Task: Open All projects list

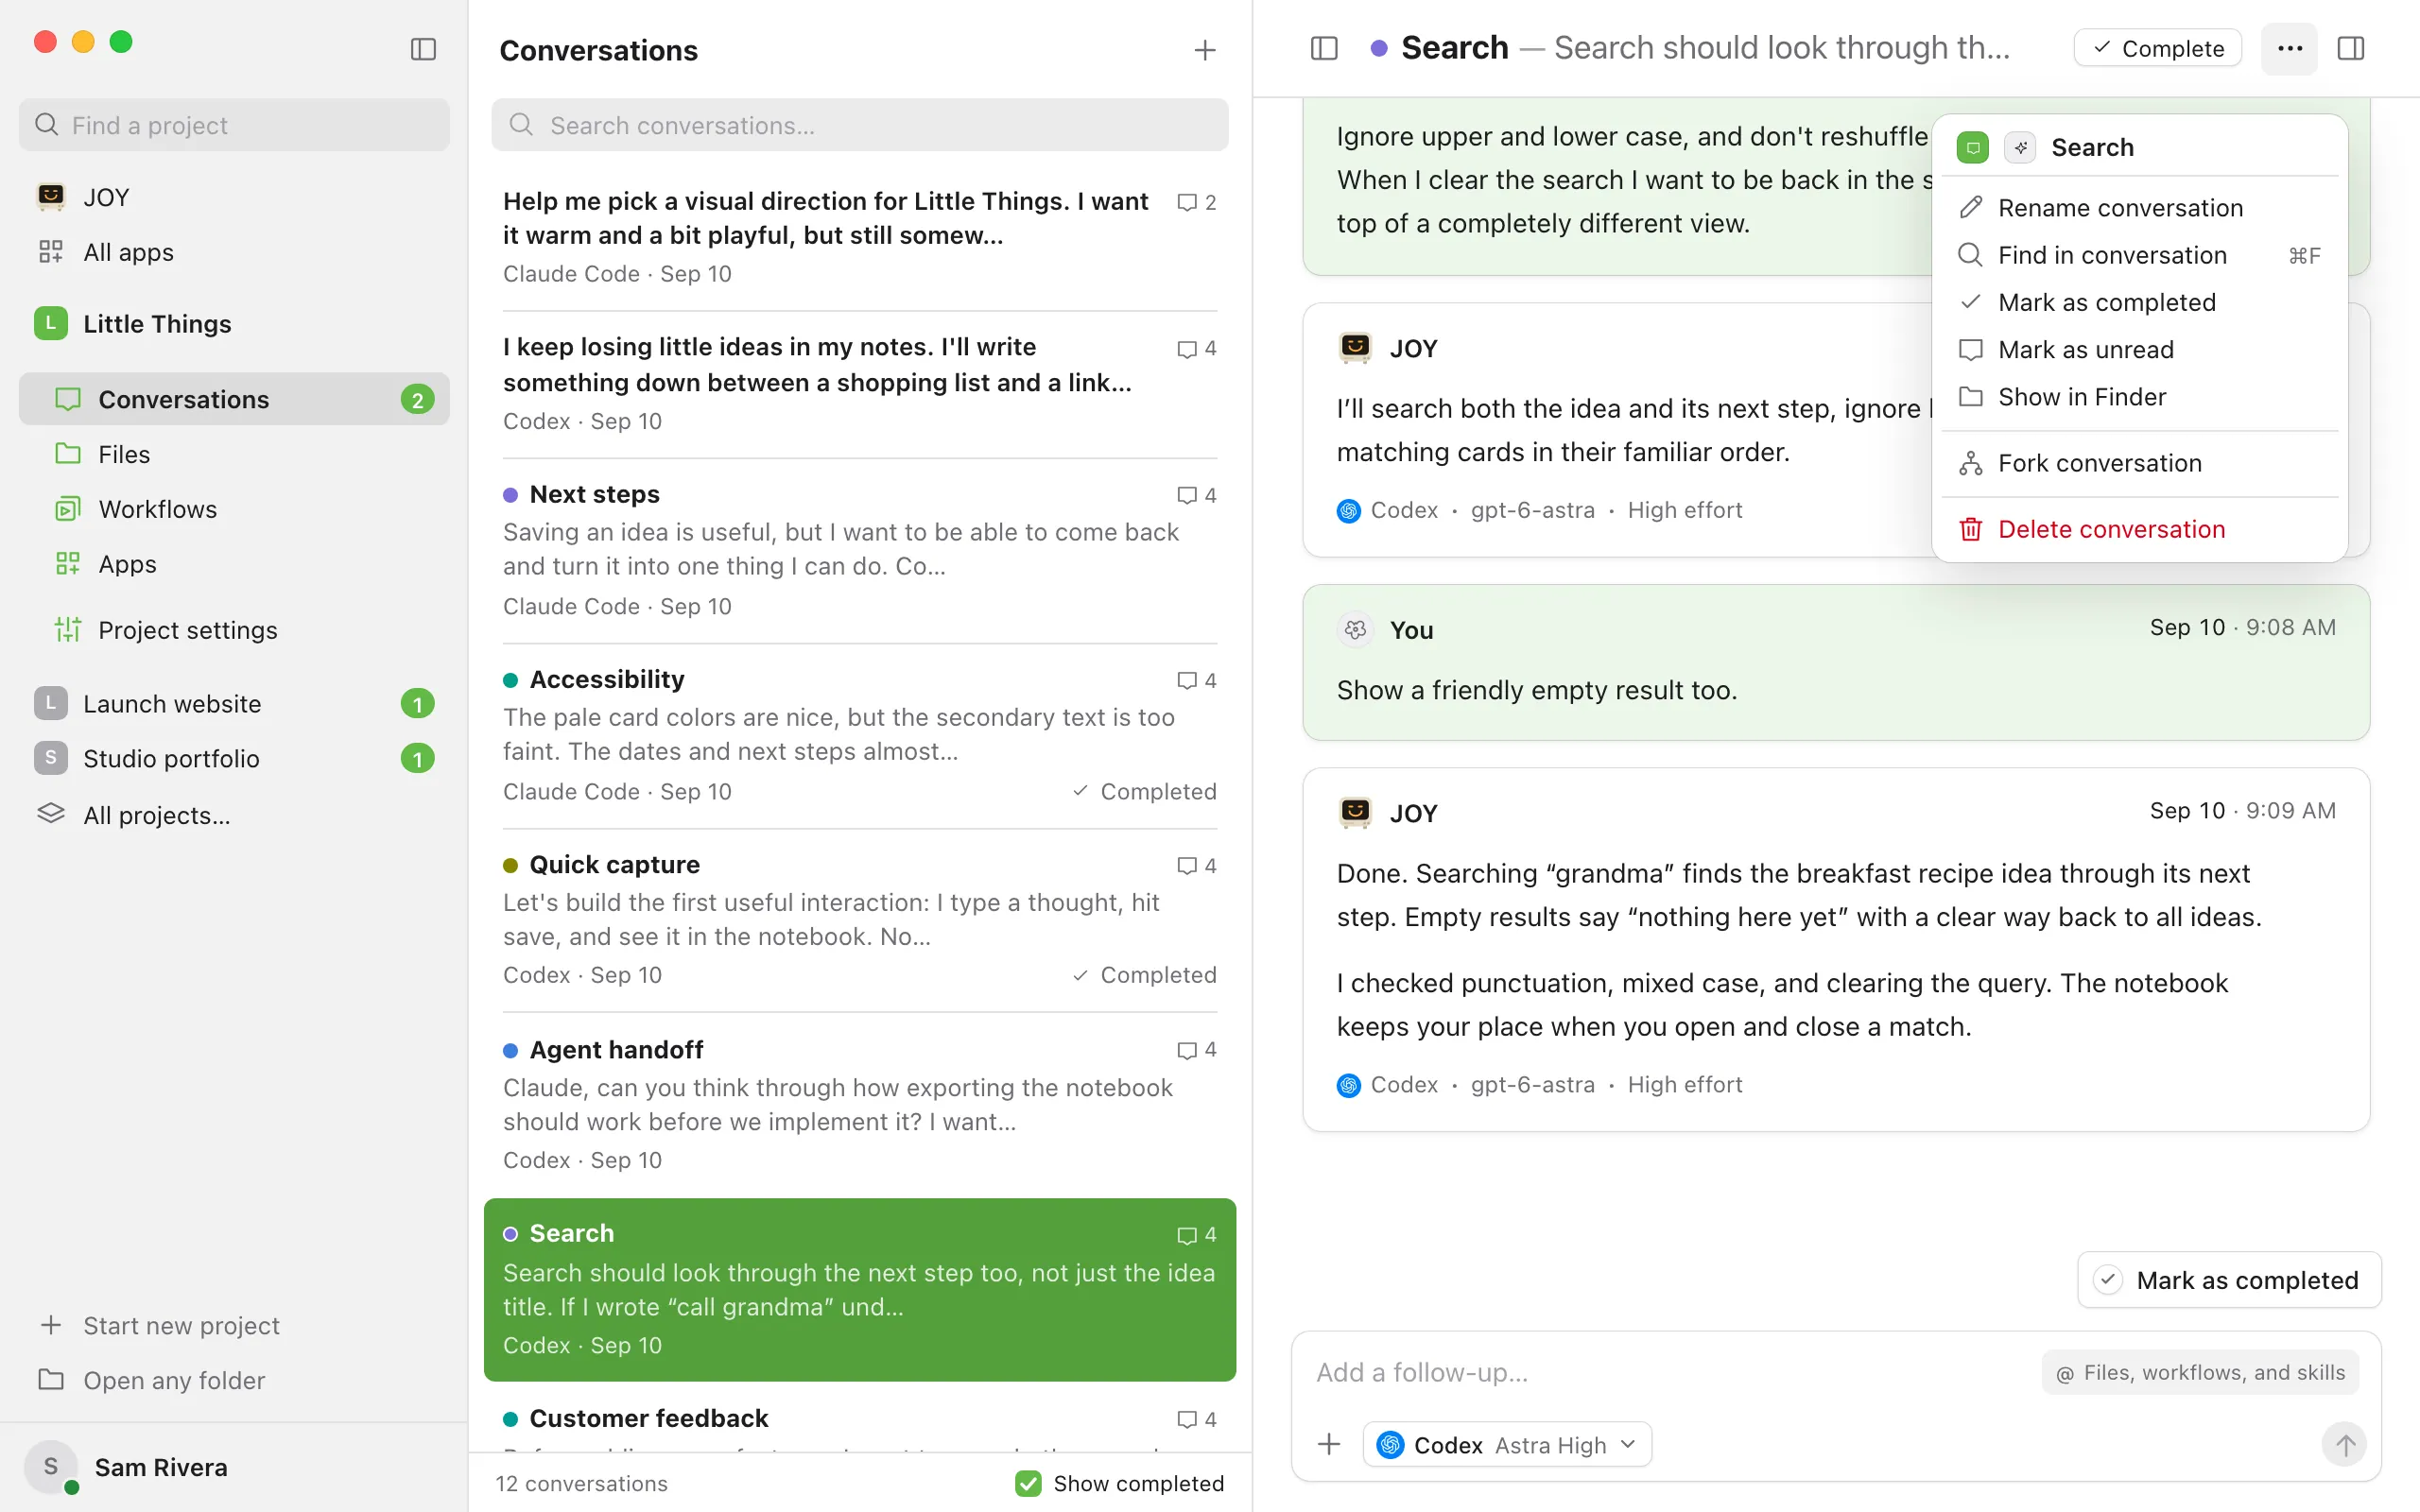Action: [234, 815]
